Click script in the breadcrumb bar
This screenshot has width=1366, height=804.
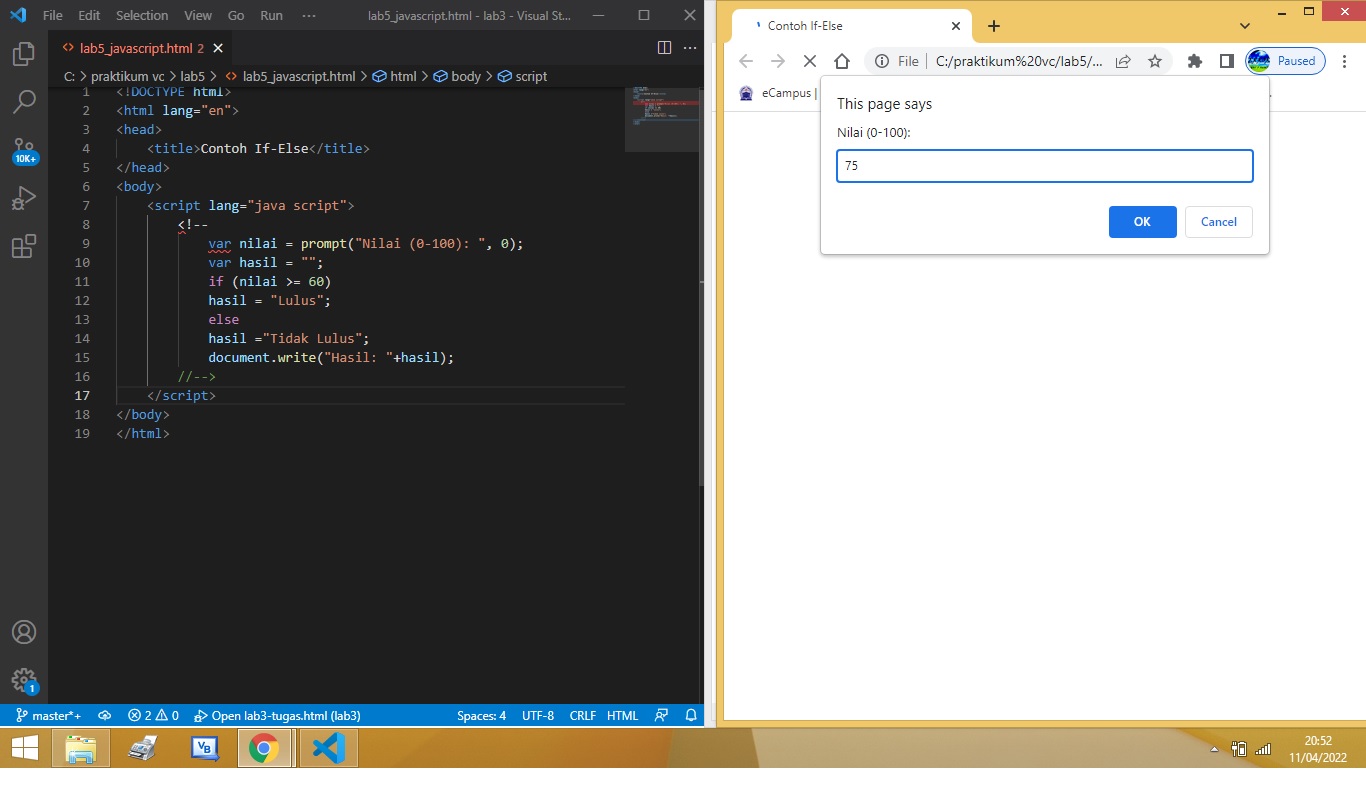[529, 76]
